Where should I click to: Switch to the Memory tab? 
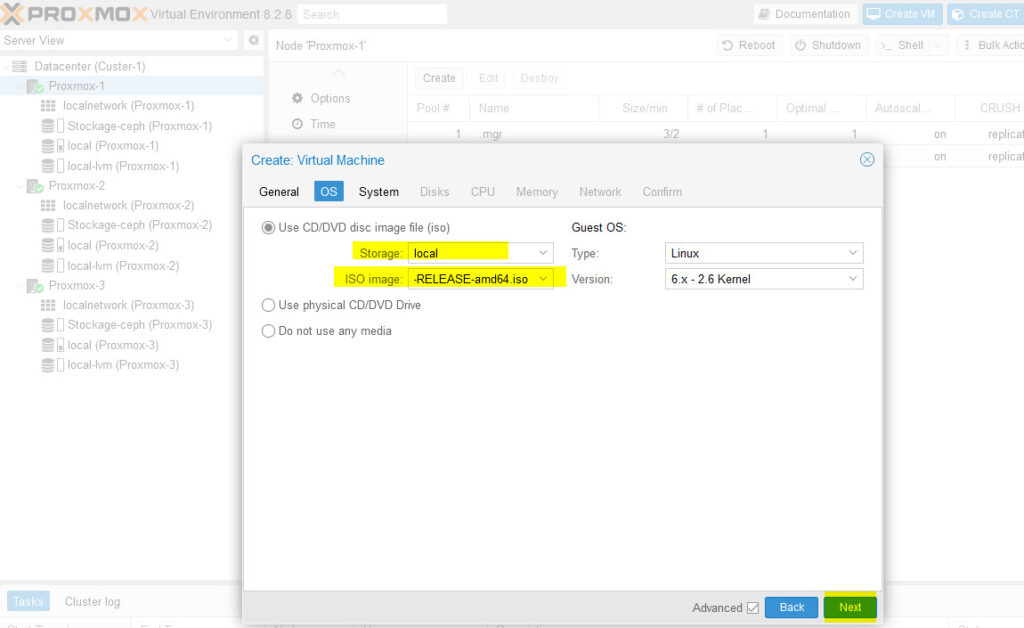[537, 192]
